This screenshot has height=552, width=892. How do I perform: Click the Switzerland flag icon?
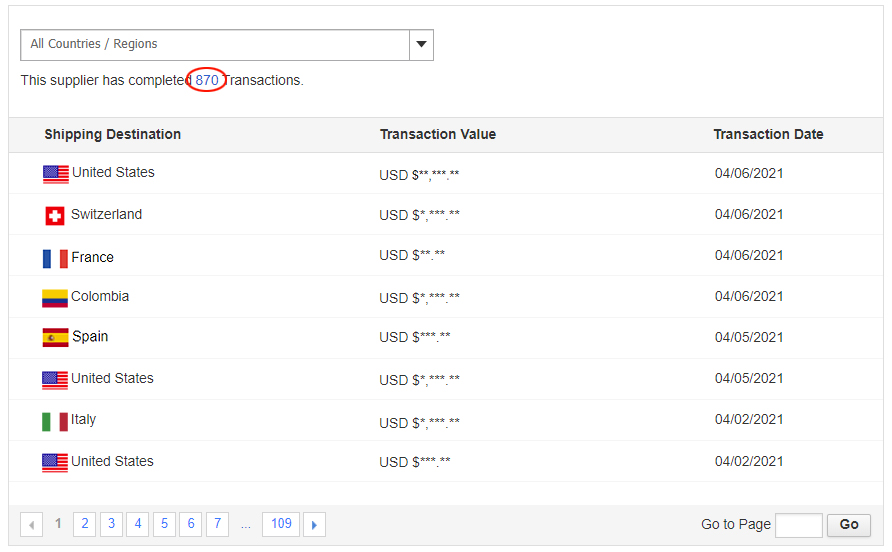(x=55, y=216)
